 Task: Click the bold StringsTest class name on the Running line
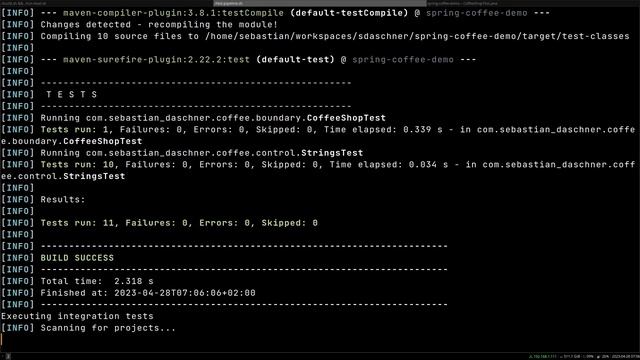[332, 153]
